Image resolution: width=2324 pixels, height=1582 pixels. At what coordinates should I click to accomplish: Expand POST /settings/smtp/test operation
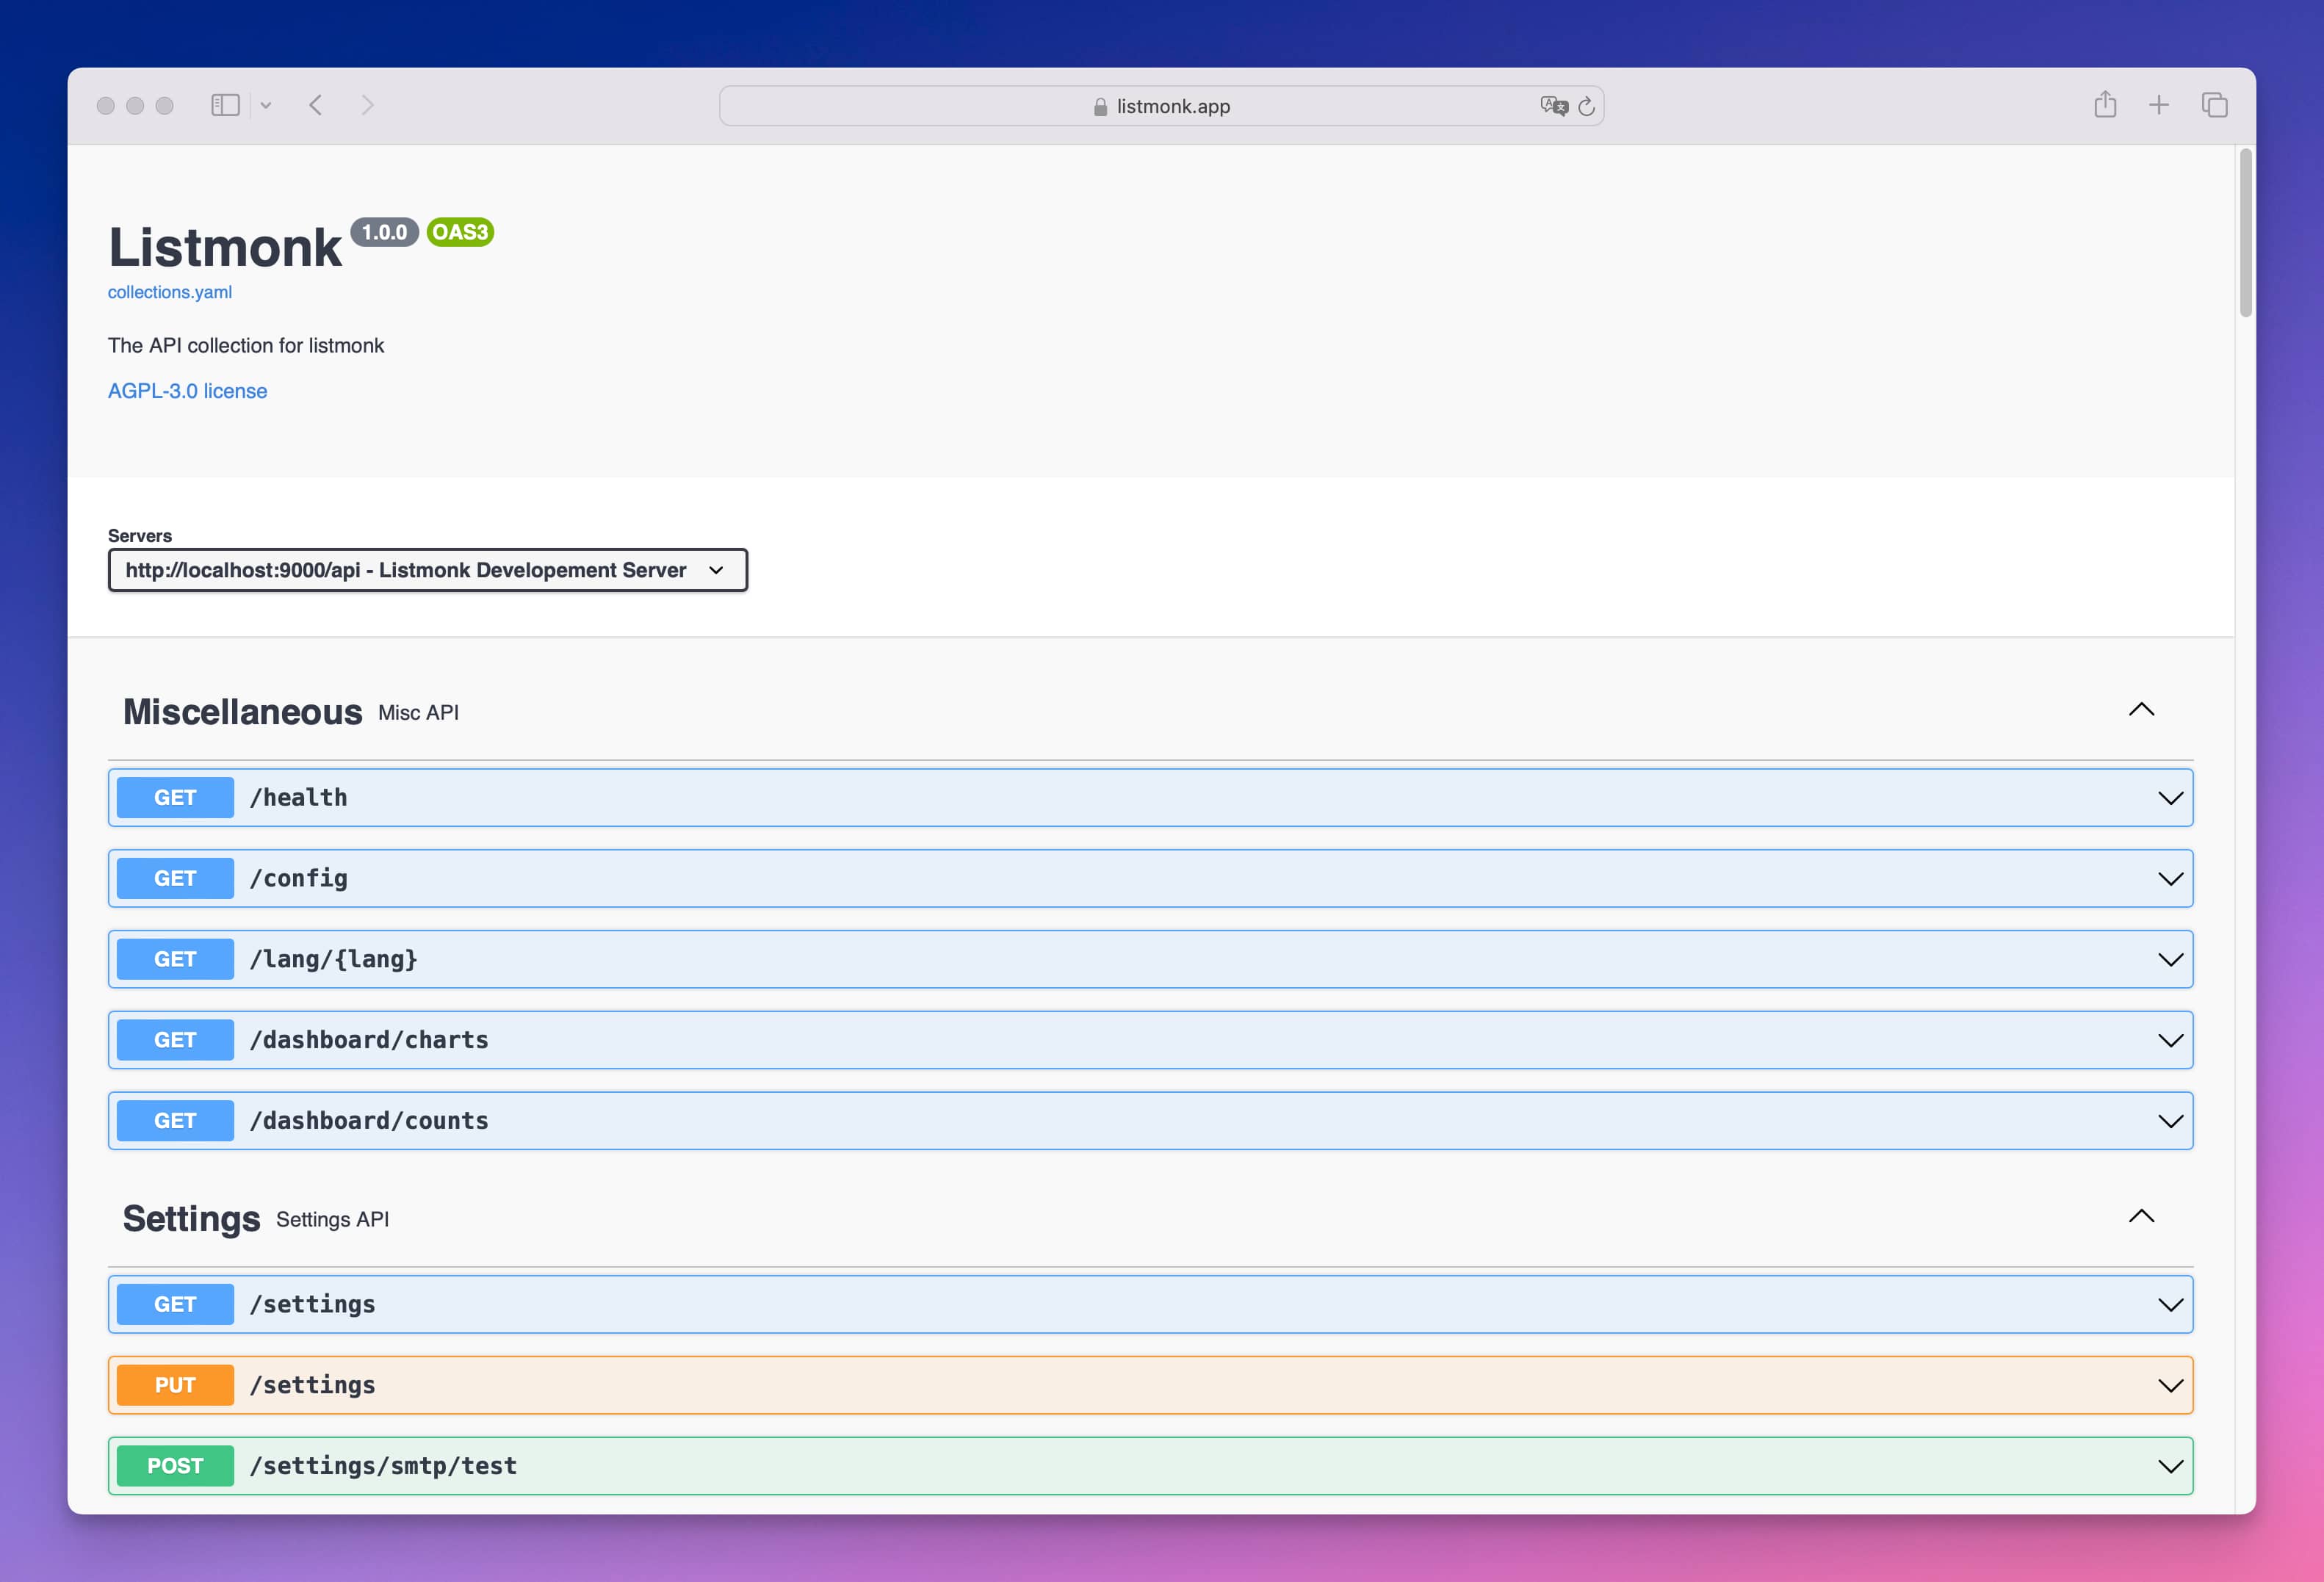[1150, 1466]
